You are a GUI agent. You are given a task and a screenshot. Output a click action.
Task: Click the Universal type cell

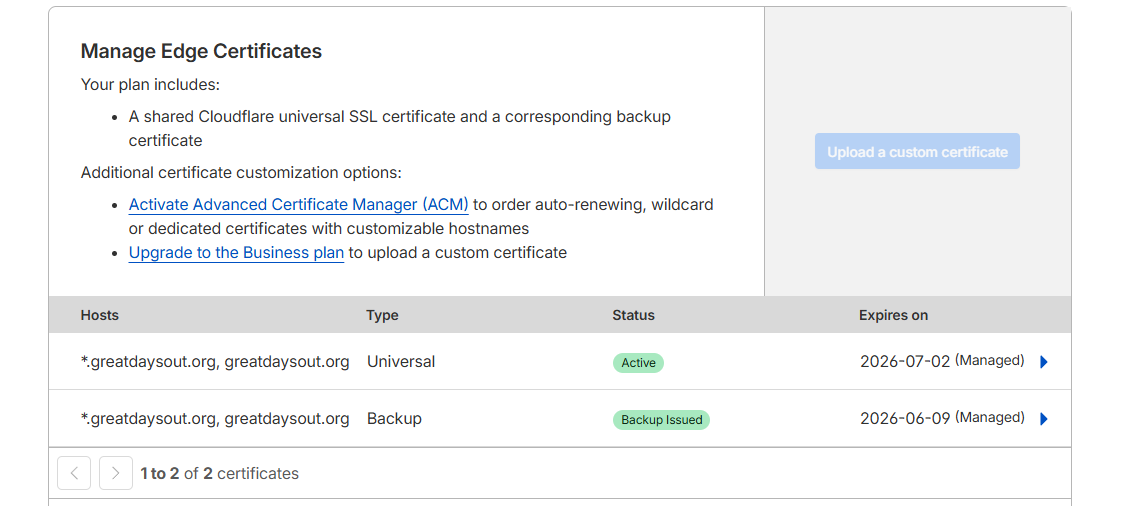[x=401, y=362]
